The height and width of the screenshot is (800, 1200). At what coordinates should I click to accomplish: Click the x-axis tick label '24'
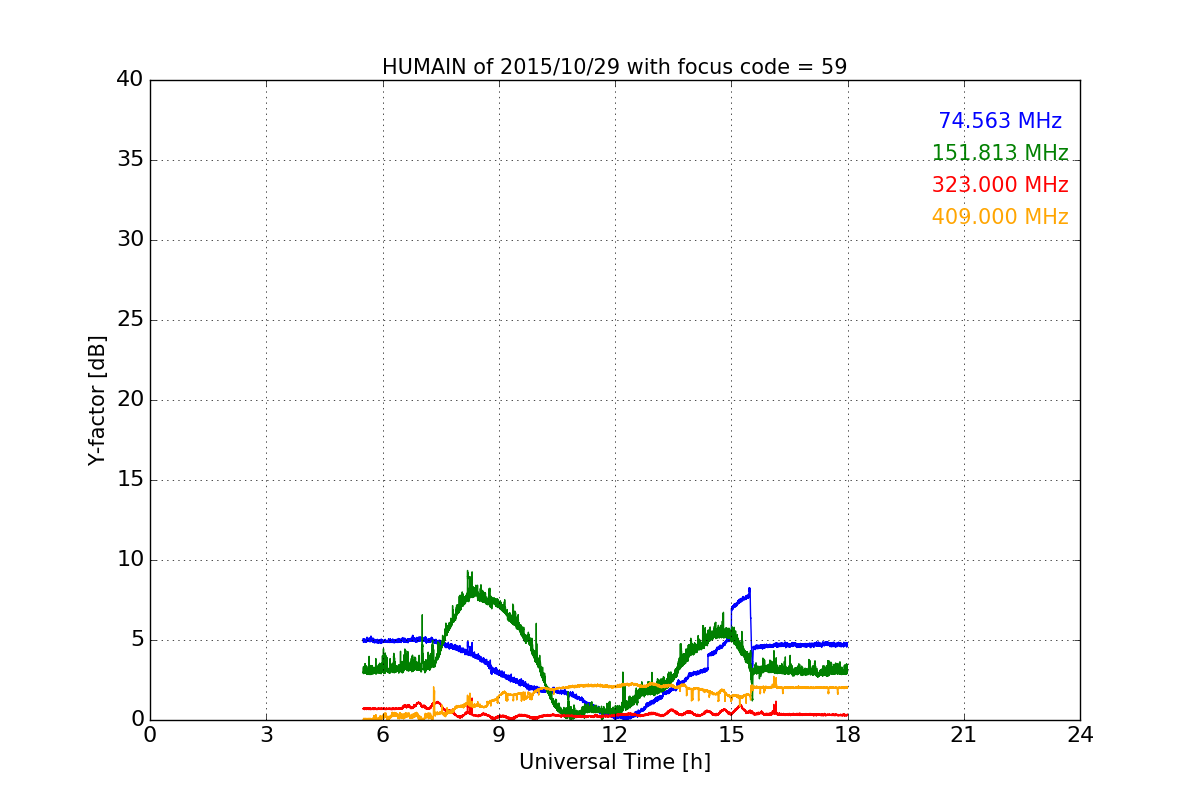coord(1080,735)
